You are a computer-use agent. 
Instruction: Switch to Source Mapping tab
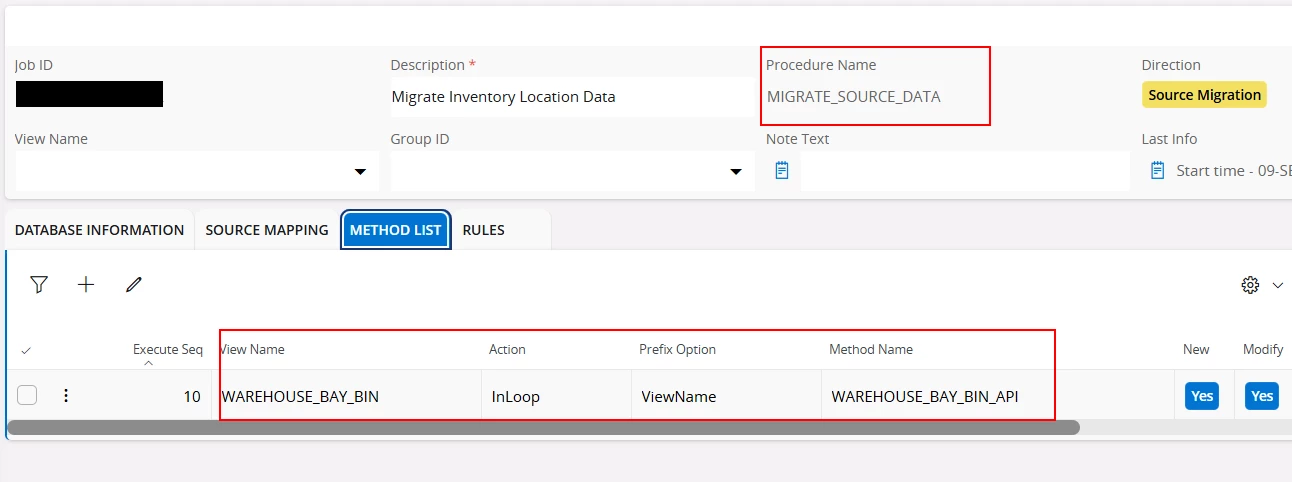[267, 230]
